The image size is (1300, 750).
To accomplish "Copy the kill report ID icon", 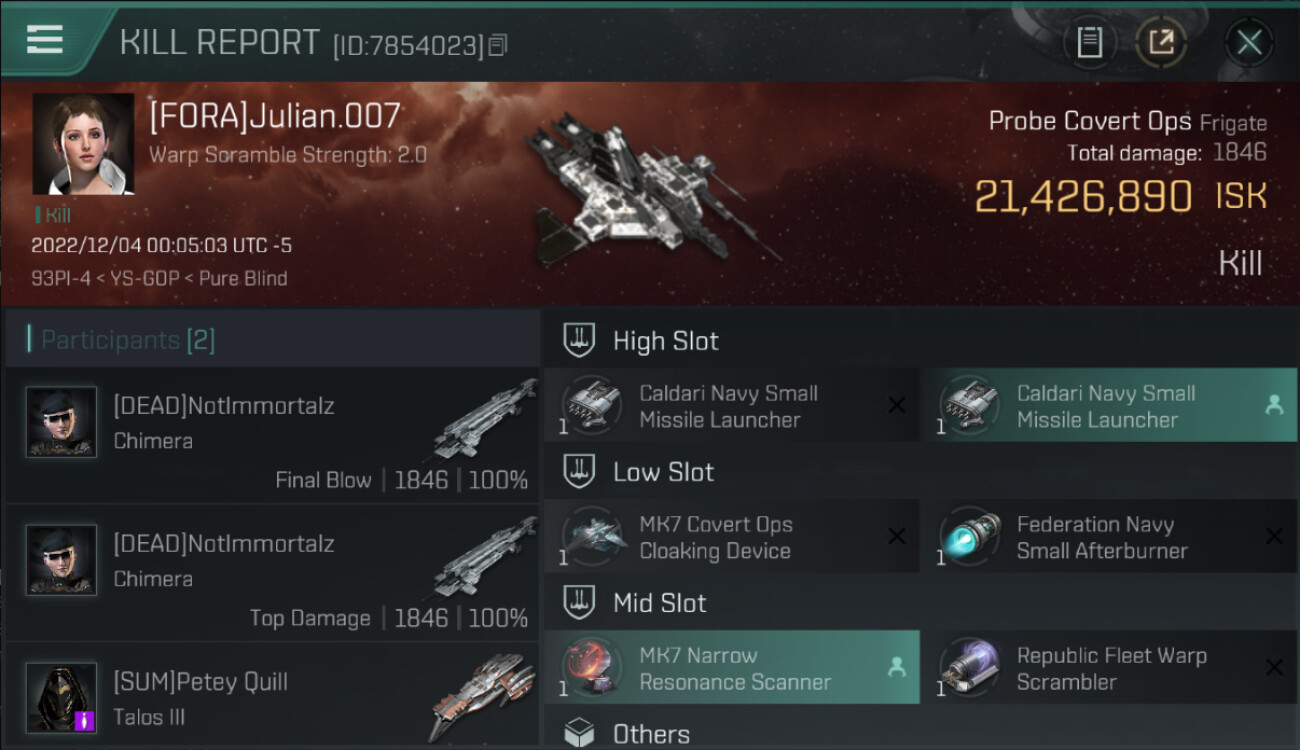I will [498, 45].
